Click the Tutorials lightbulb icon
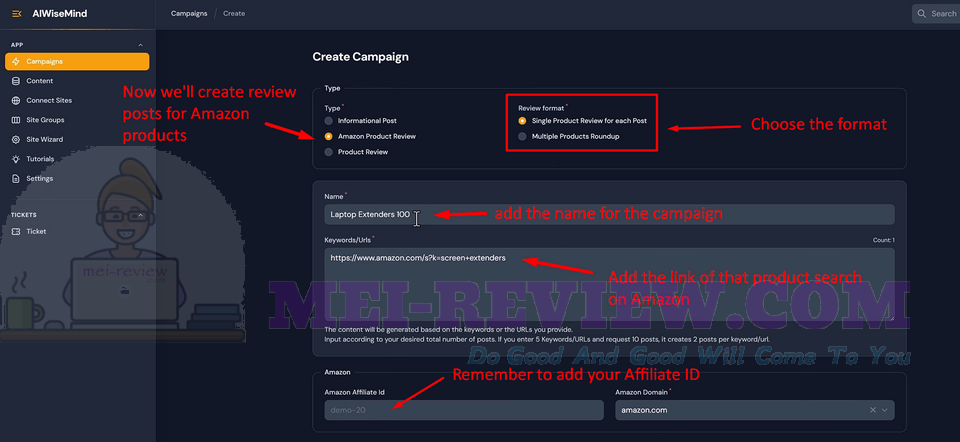 coord(15,159)
